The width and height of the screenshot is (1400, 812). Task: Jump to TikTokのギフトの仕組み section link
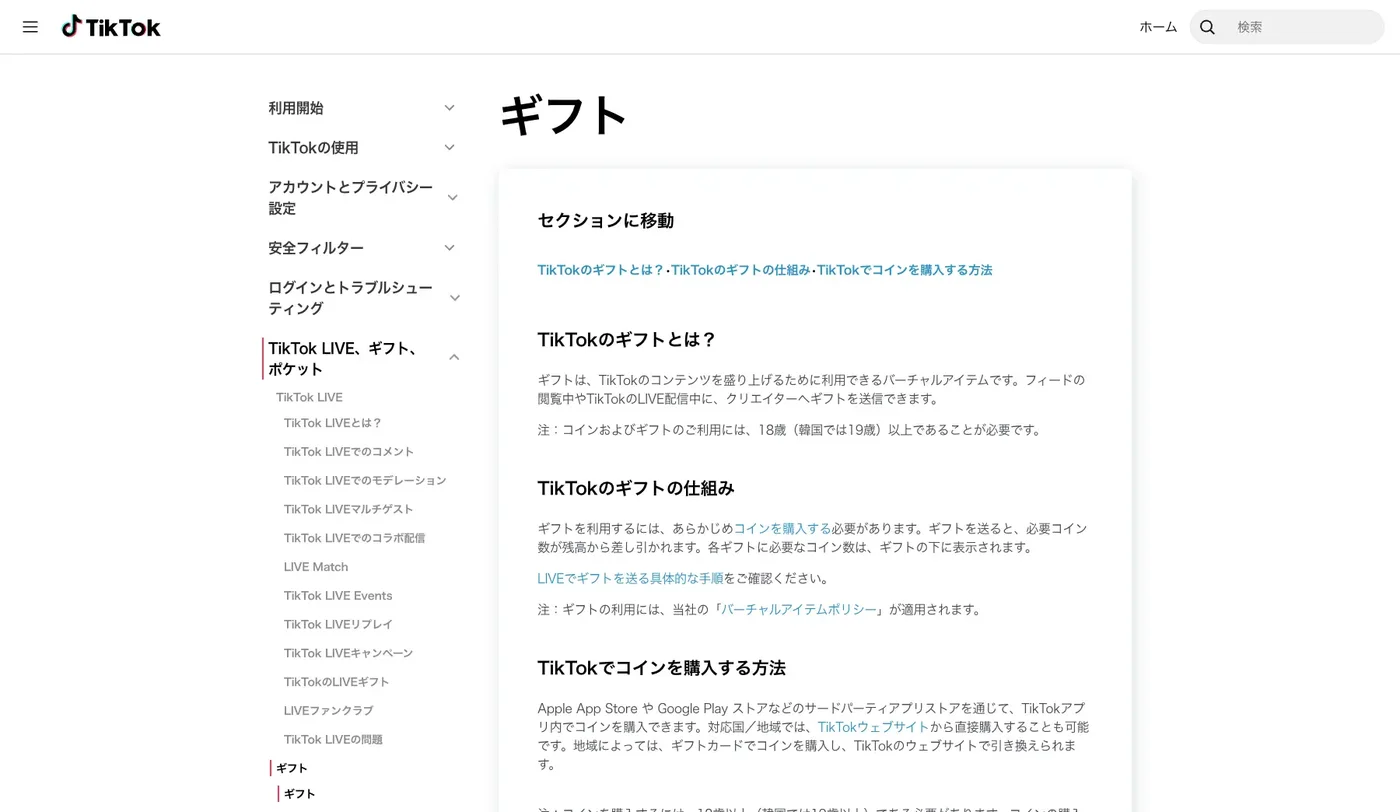point(741,270)
